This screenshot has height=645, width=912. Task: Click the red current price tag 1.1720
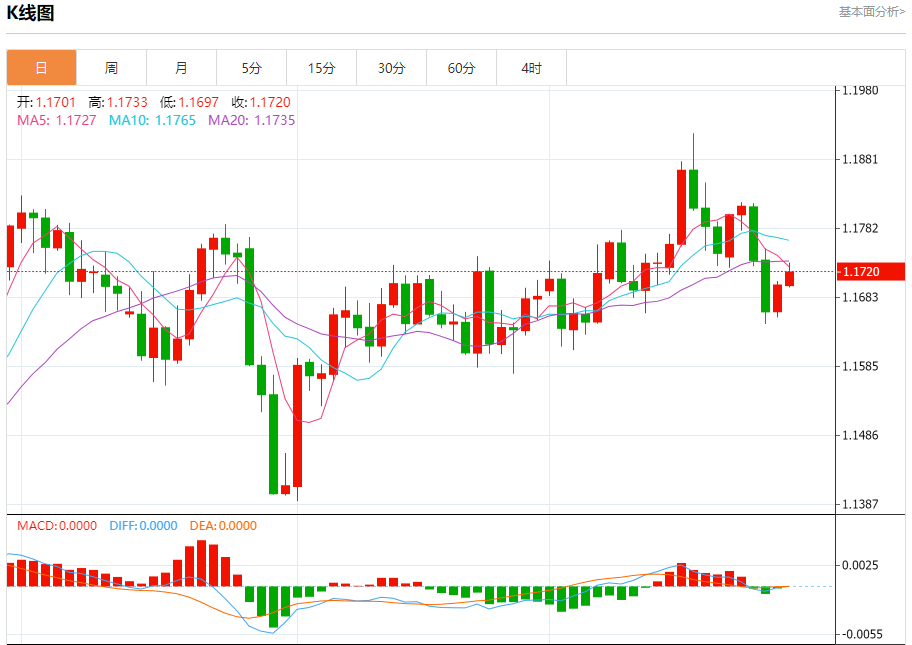[871, 272]
